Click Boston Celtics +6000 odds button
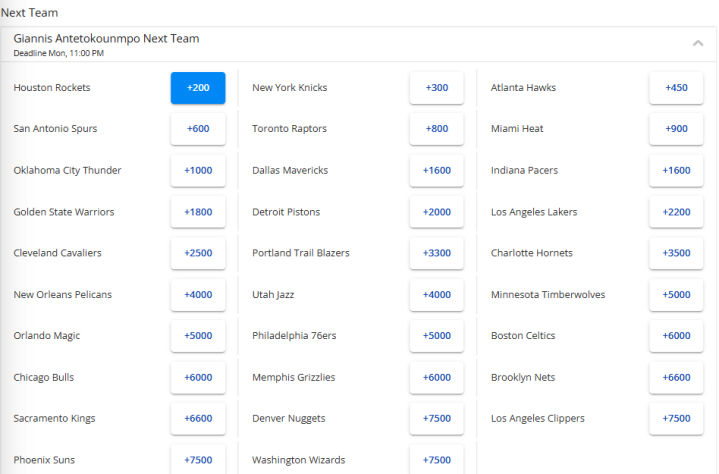 (x=676, y=336)
